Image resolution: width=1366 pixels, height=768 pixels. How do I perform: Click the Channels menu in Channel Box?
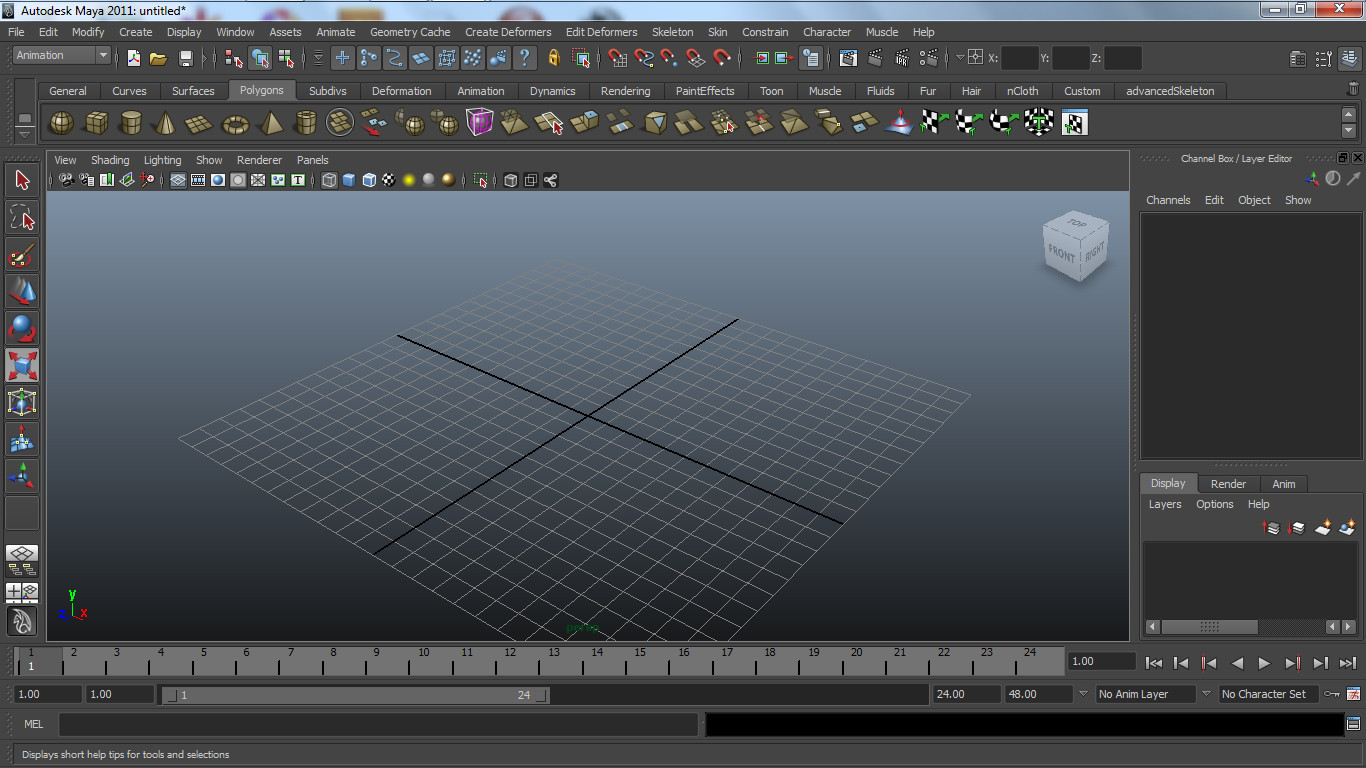coord(1168,200)
